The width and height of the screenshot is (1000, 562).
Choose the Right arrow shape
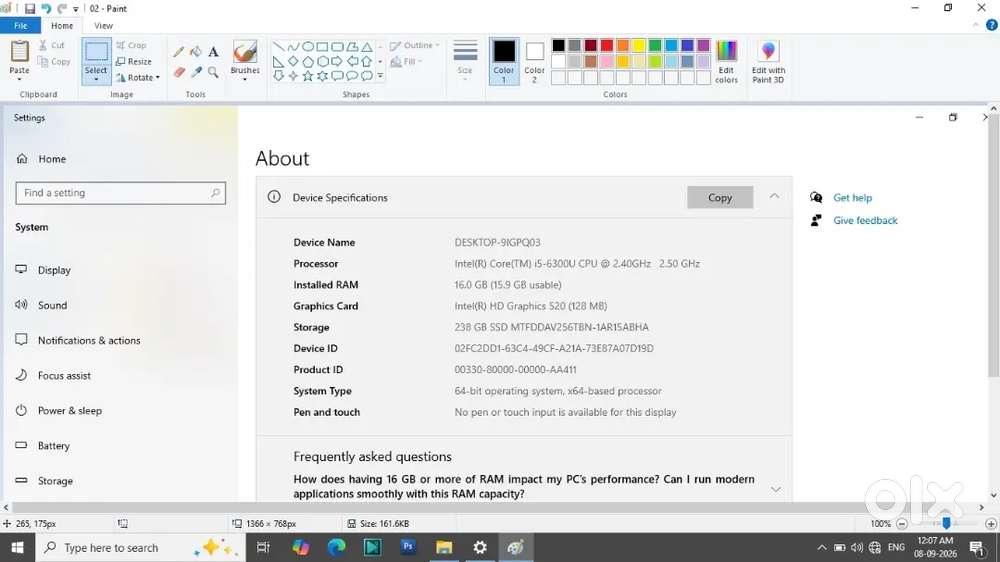point(337,61)
